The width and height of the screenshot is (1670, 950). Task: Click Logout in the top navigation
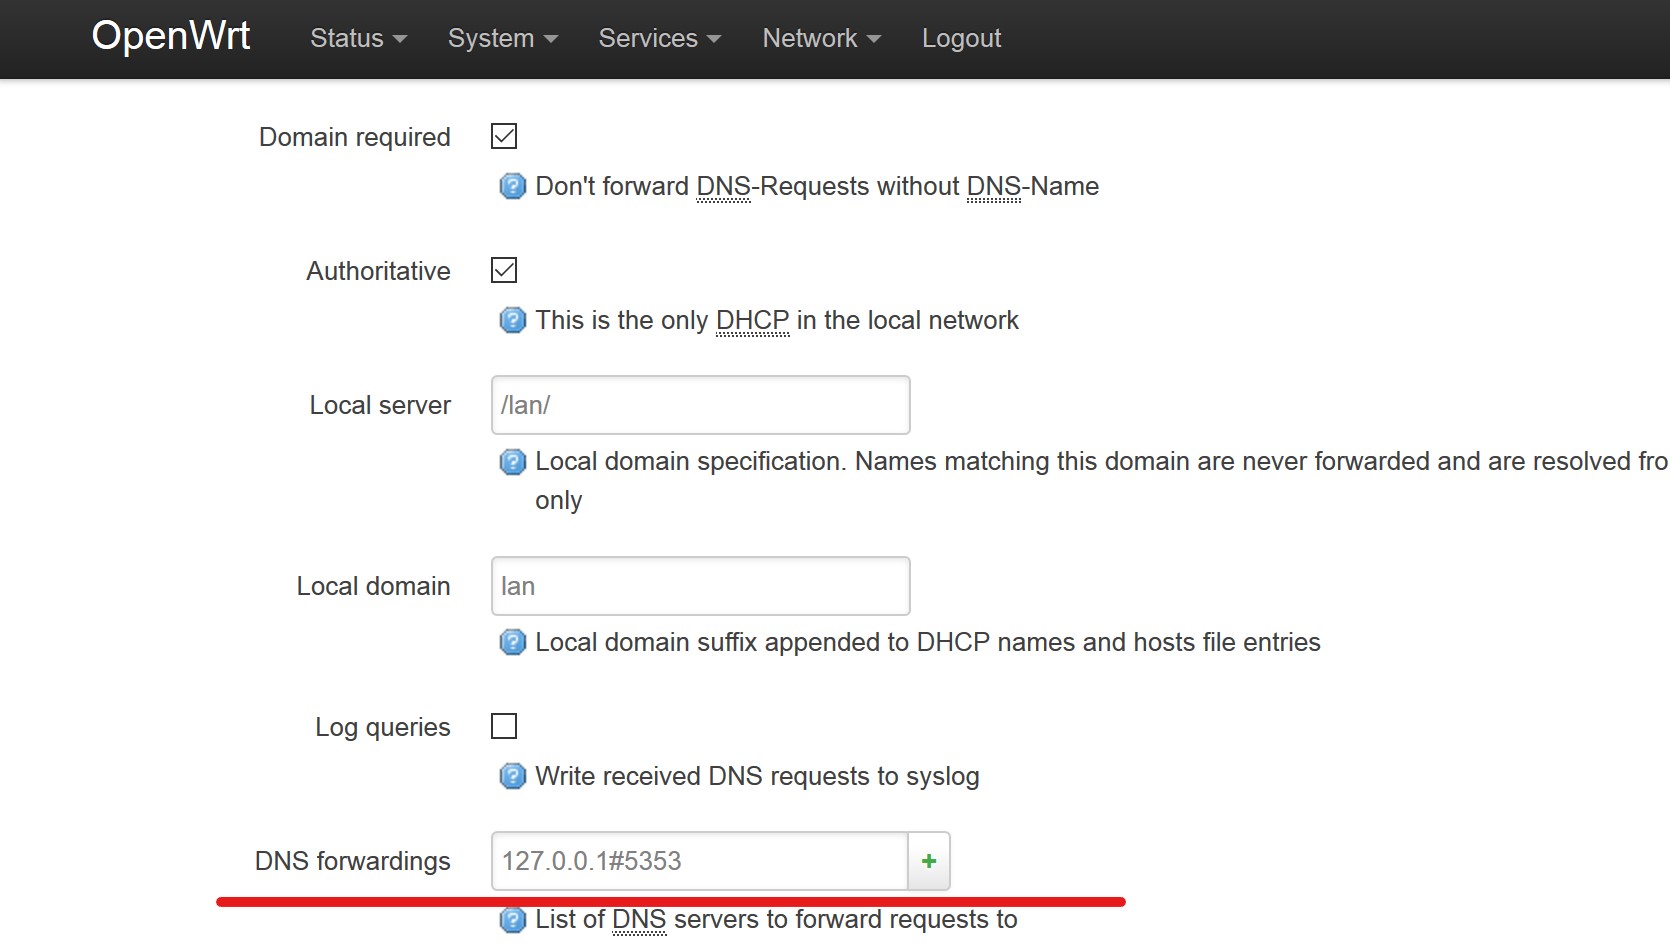point(961,38)
